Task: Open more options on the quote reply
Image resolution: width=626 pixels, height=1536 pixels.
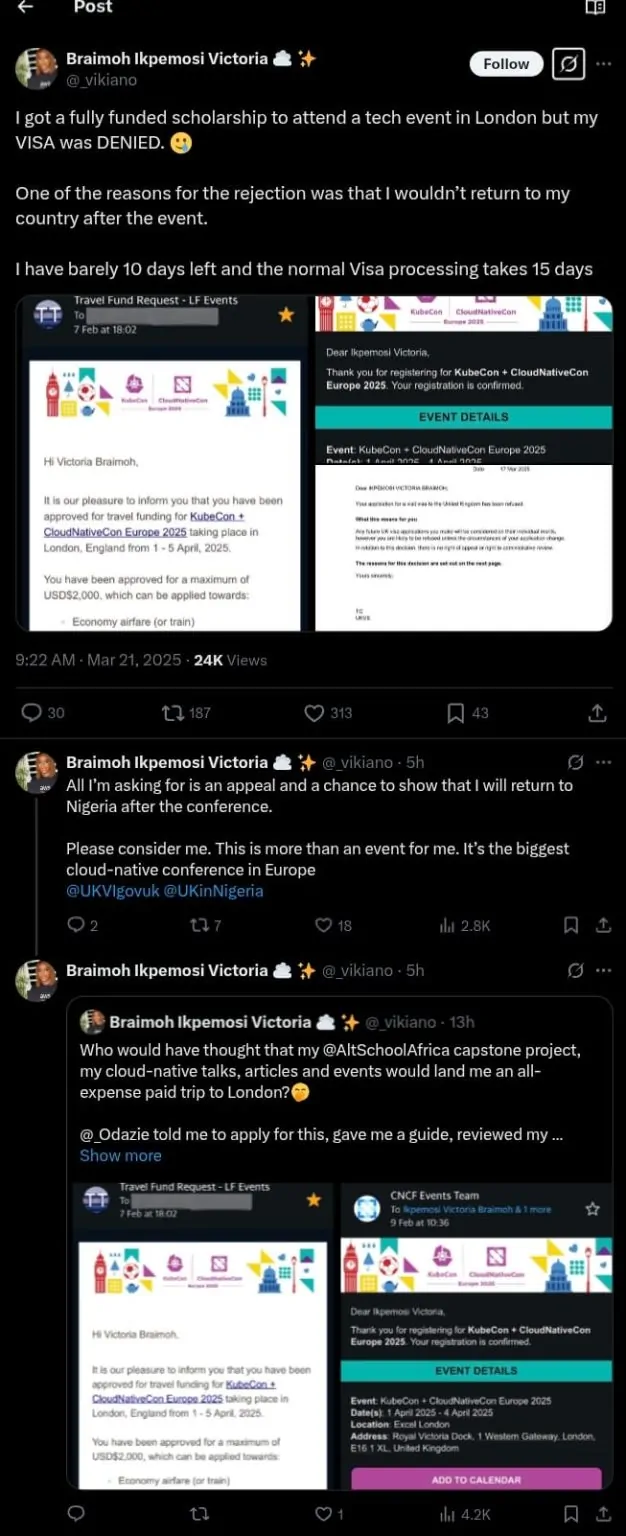Action: pyautogui.click(x=603, y=970)
